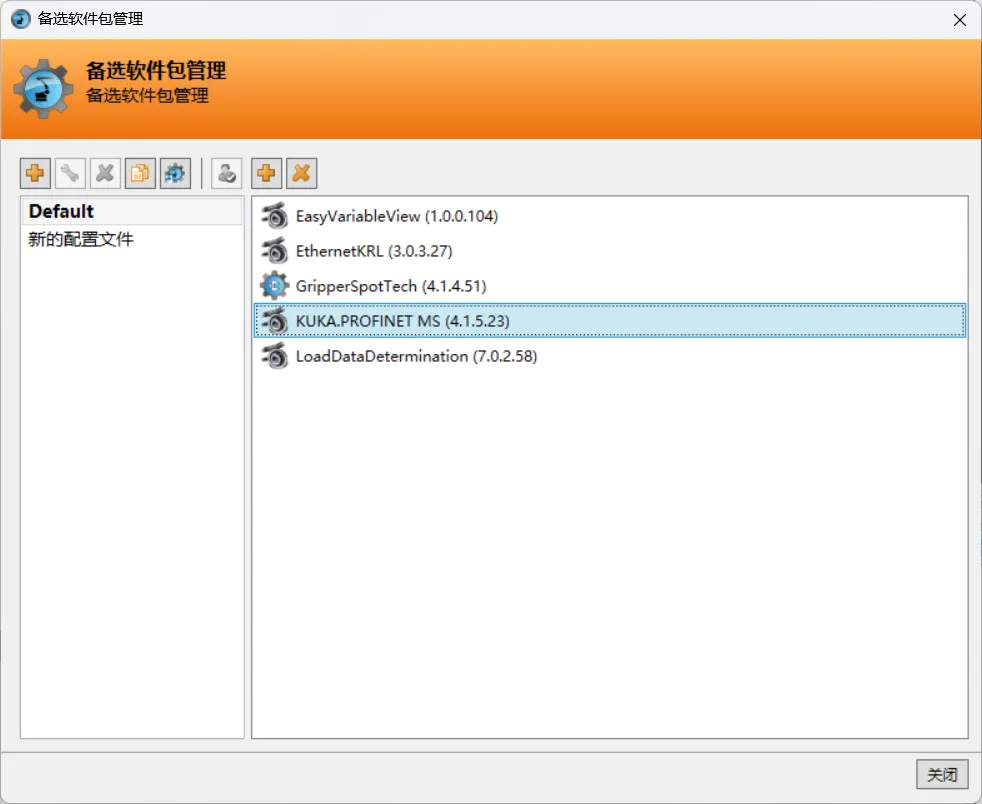Click the user with checkmark icon
Screen dimensions: 982x804
coord(227,173)
